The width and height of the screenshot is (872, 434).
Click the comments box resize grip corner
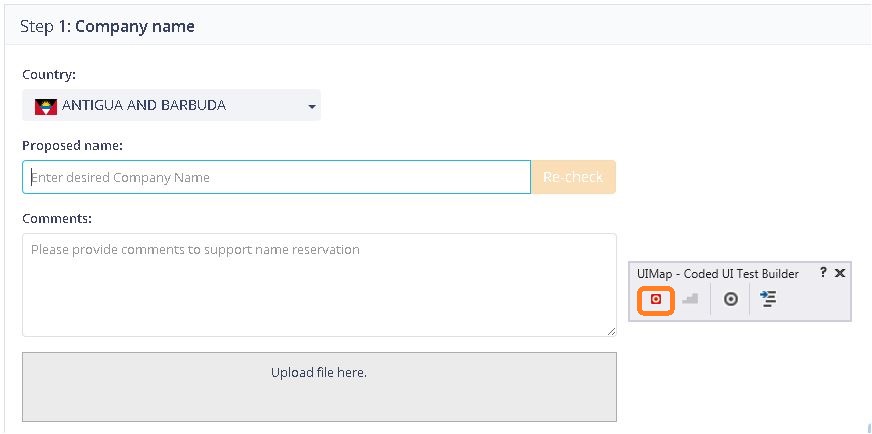click(611, 331)
